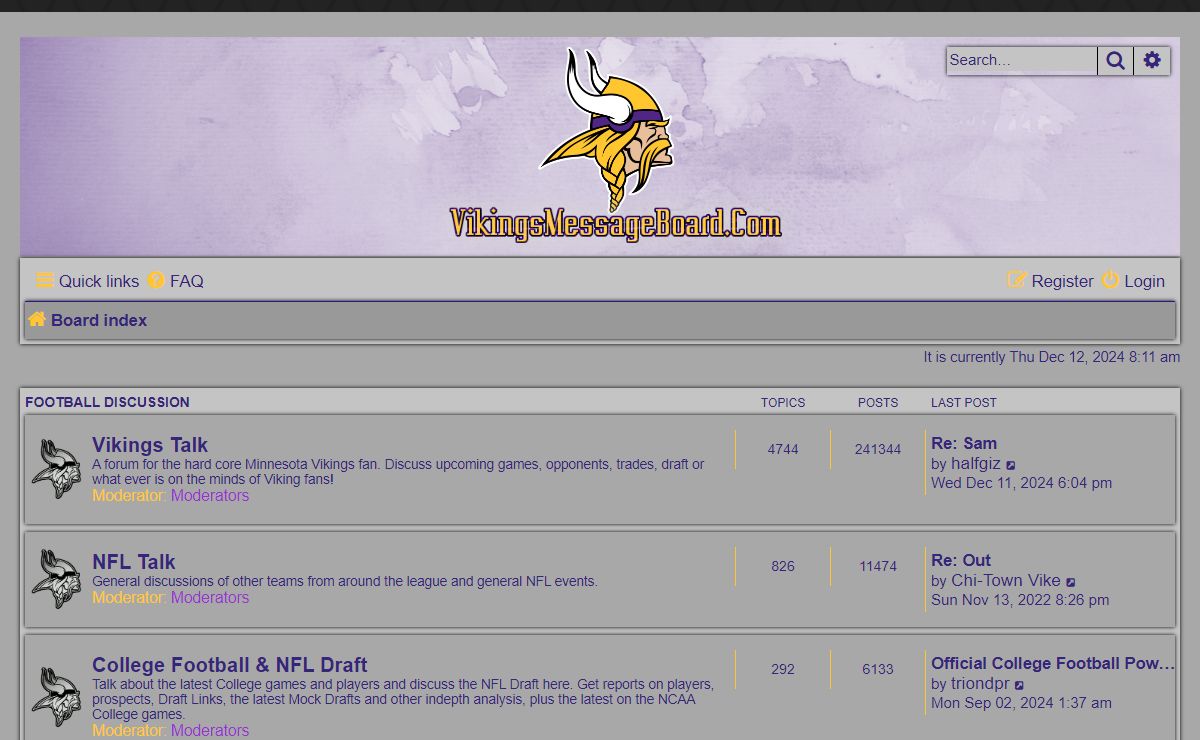Click the College Football forum helmet icon
Viewport: 1200px width, 740px height.
tap(56, 697)
